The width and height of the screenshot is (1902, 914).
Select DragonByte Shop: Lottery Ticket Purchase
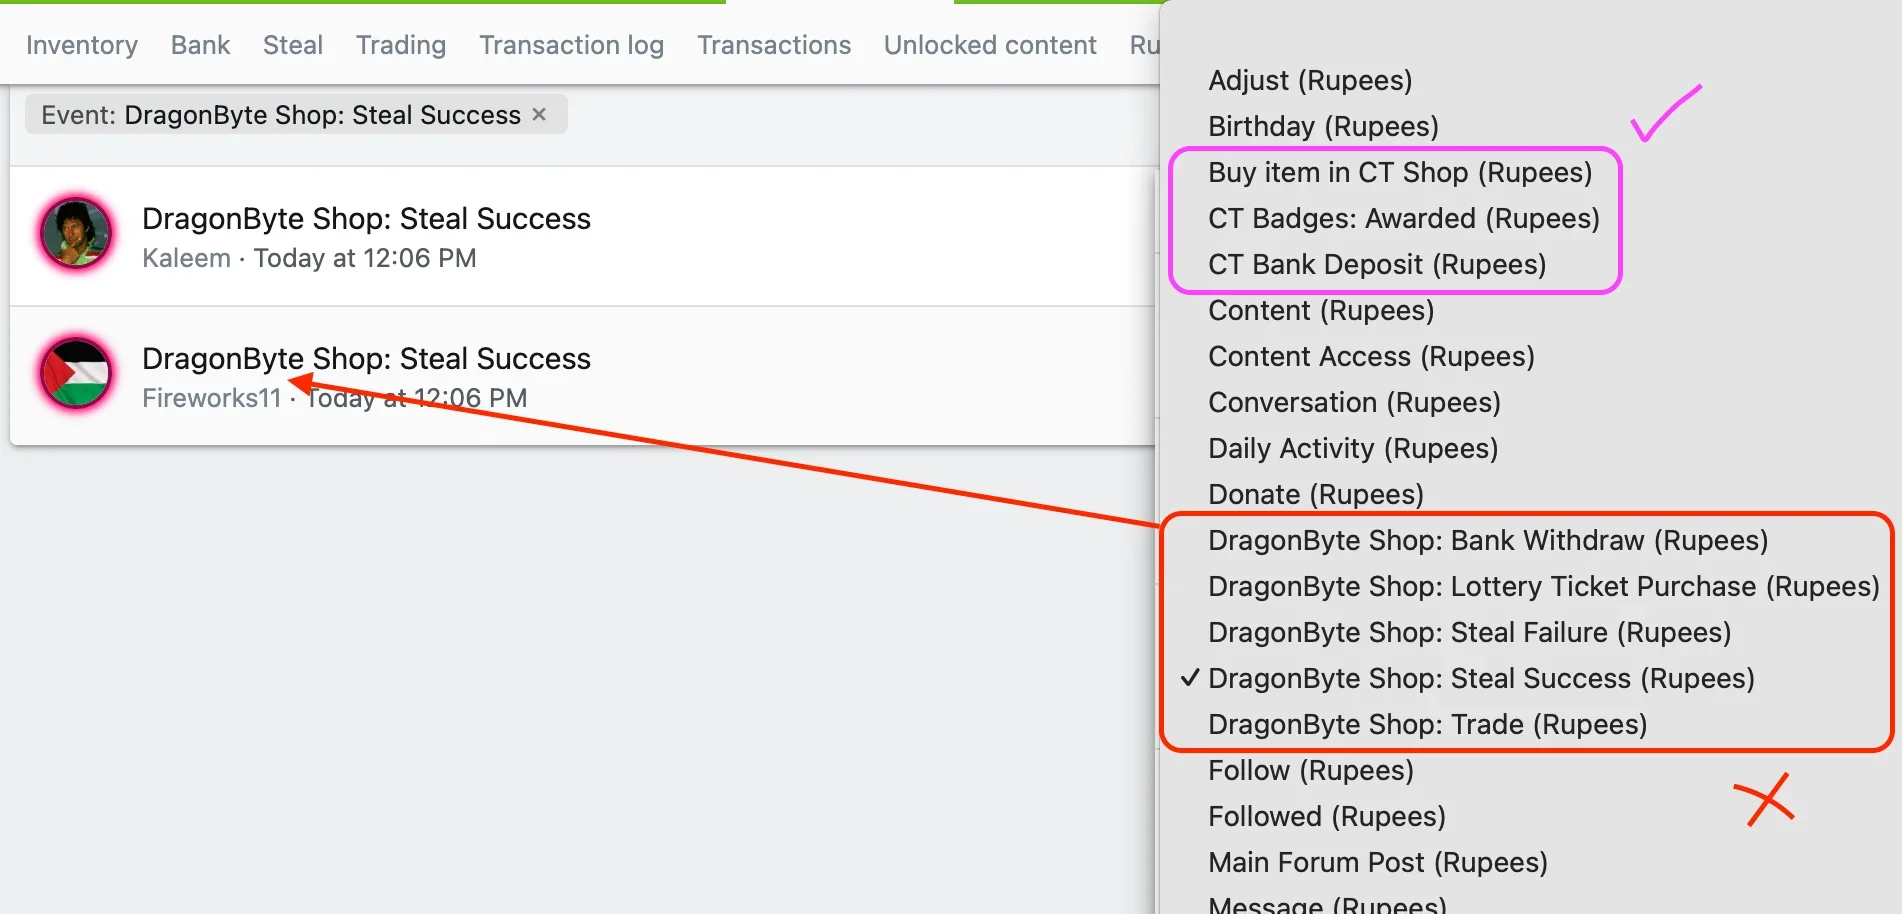click(1543, 586)
